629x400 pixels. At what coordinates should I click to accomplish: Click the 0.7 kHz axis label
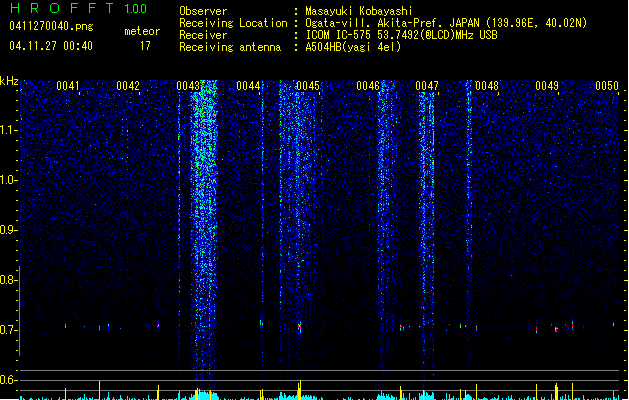coord(8,330)
